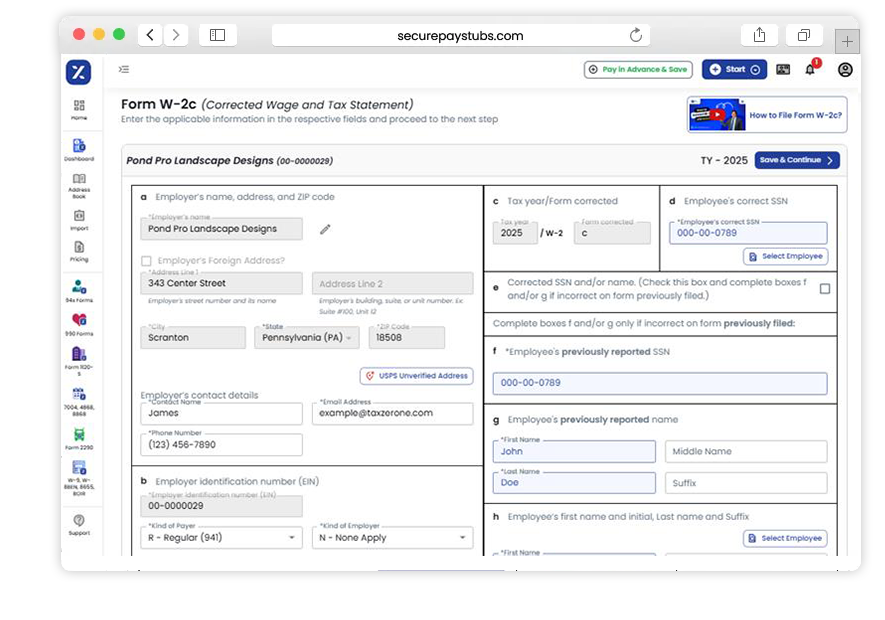Expand the State dropdown showing Pennsylvania

[x=306, y=338]
